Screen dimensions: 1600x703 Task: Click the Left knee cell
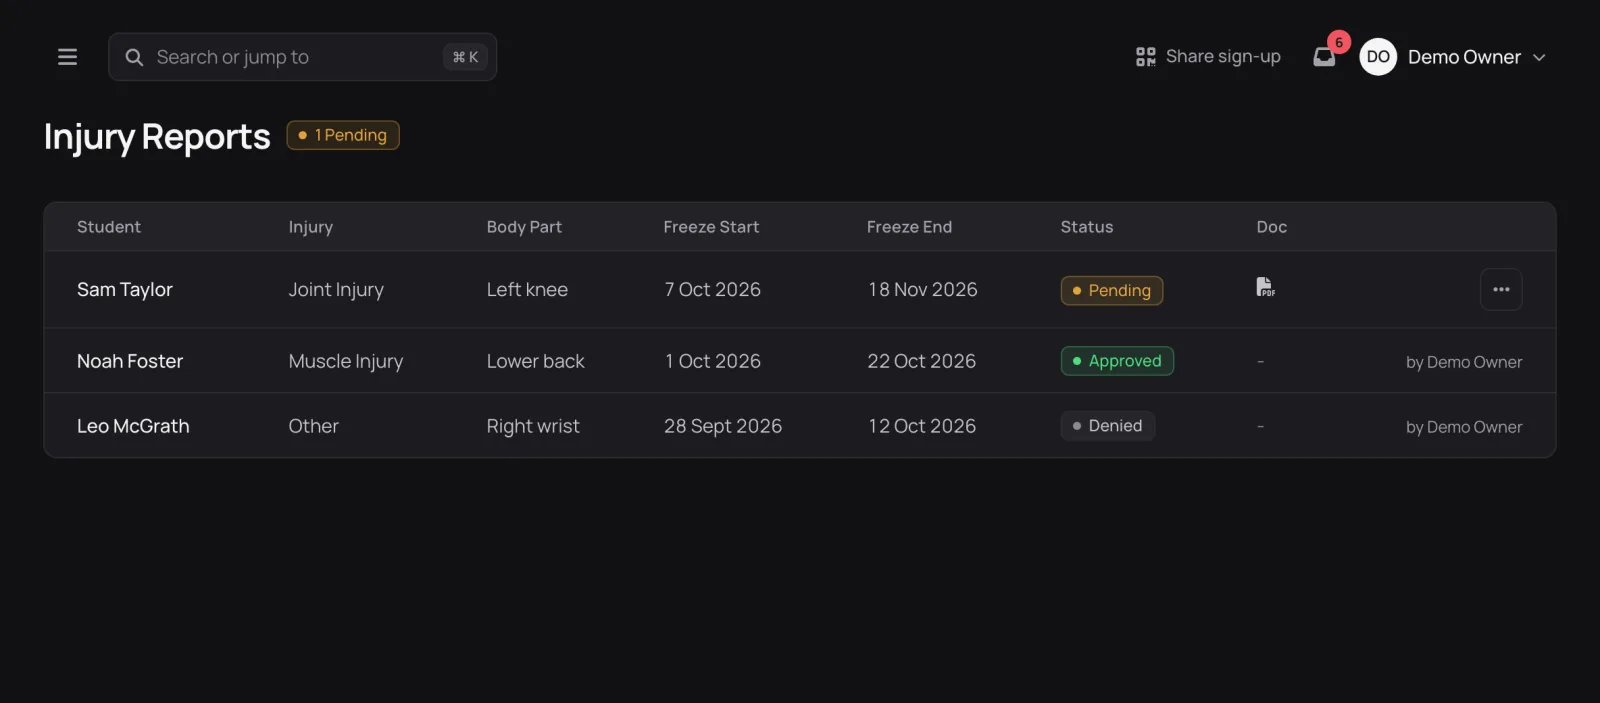pyautogui.click(x=527, y=289)
